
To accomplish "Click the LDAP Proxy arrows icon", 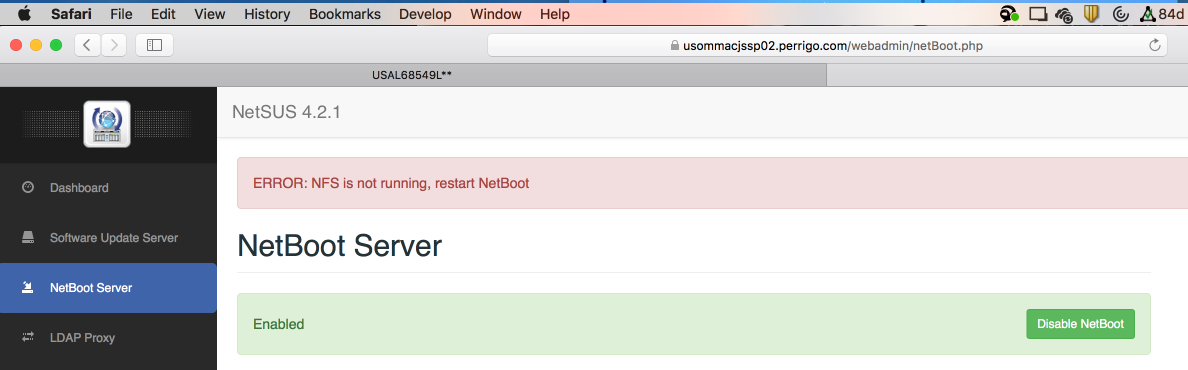I will [x=28, y=337].
